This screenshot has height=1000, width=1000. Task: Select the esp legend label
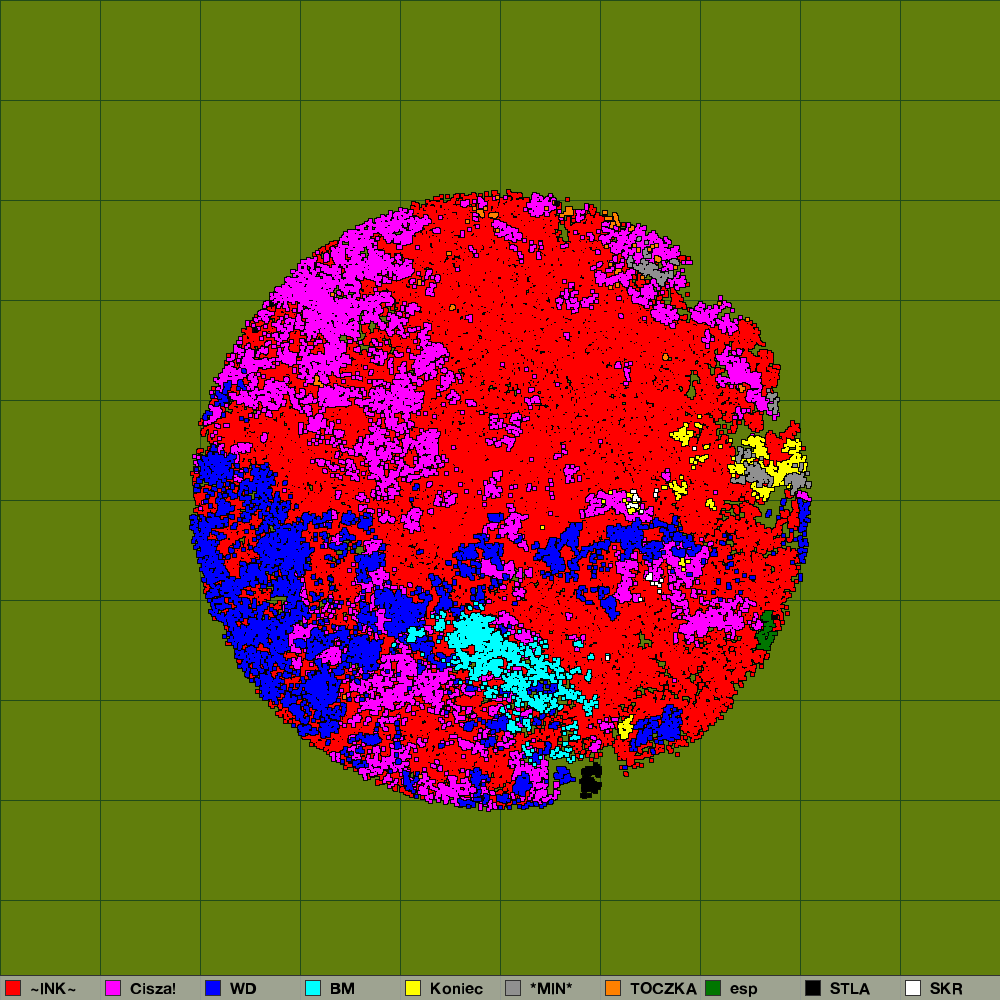tap(744, 989)
